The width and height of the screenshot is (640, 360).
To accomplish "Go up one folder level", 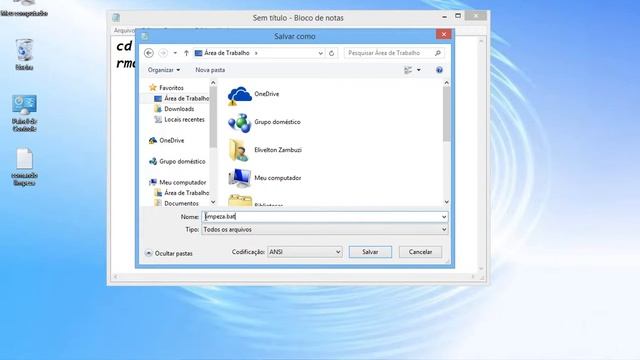I will pos(186,53).
